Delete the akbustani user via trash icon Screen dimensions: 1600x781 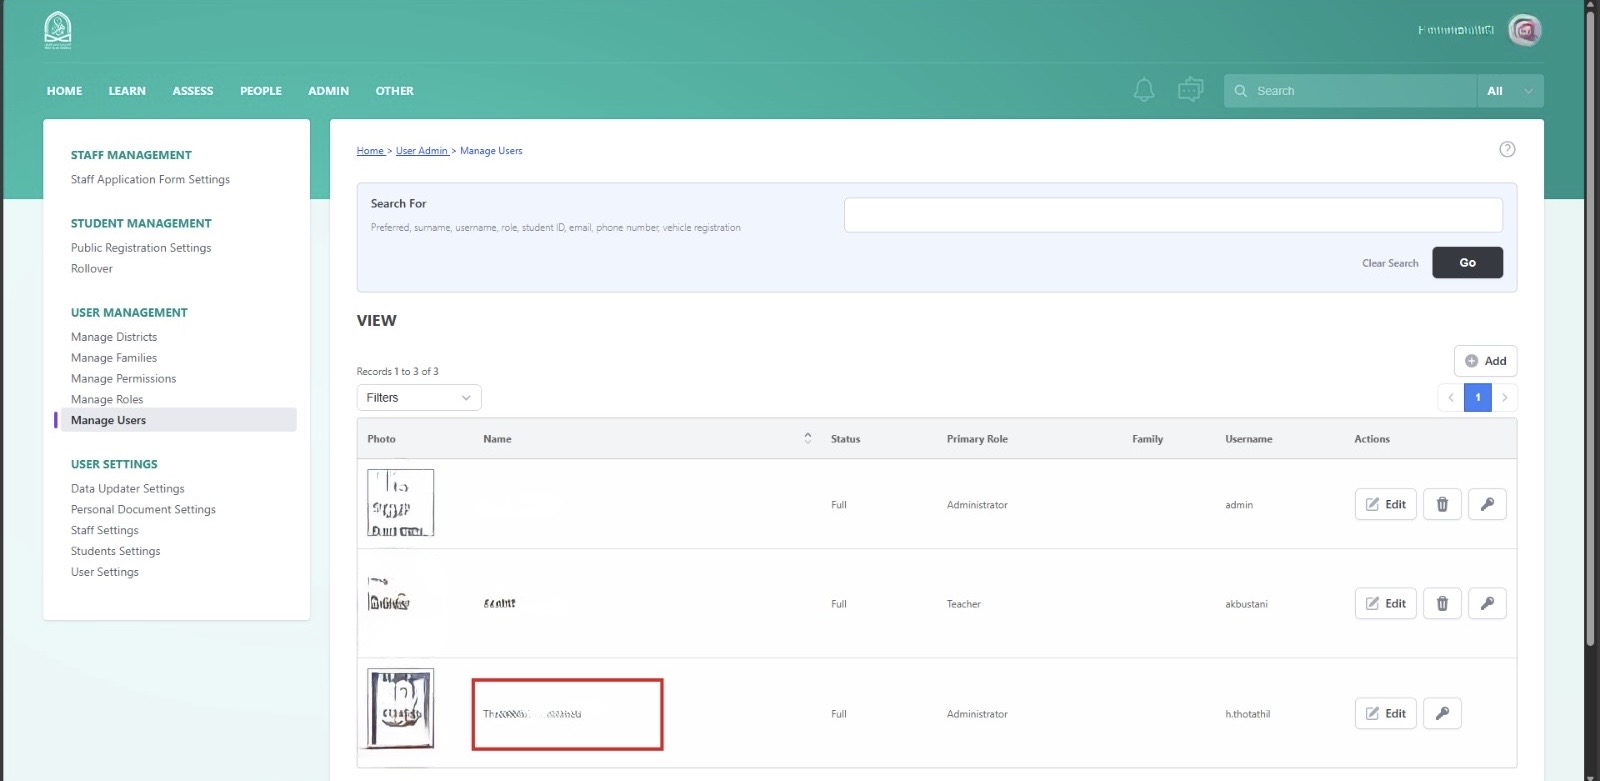(1442, 604)
